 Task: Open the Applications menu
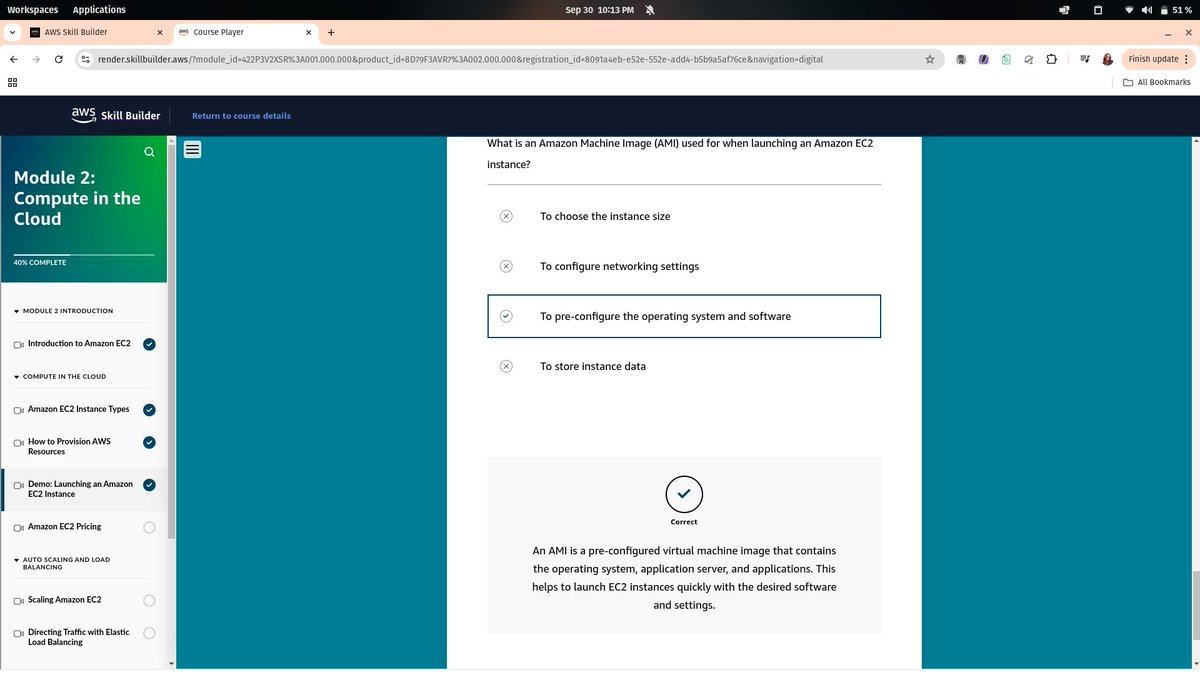[x=99, y=10]
